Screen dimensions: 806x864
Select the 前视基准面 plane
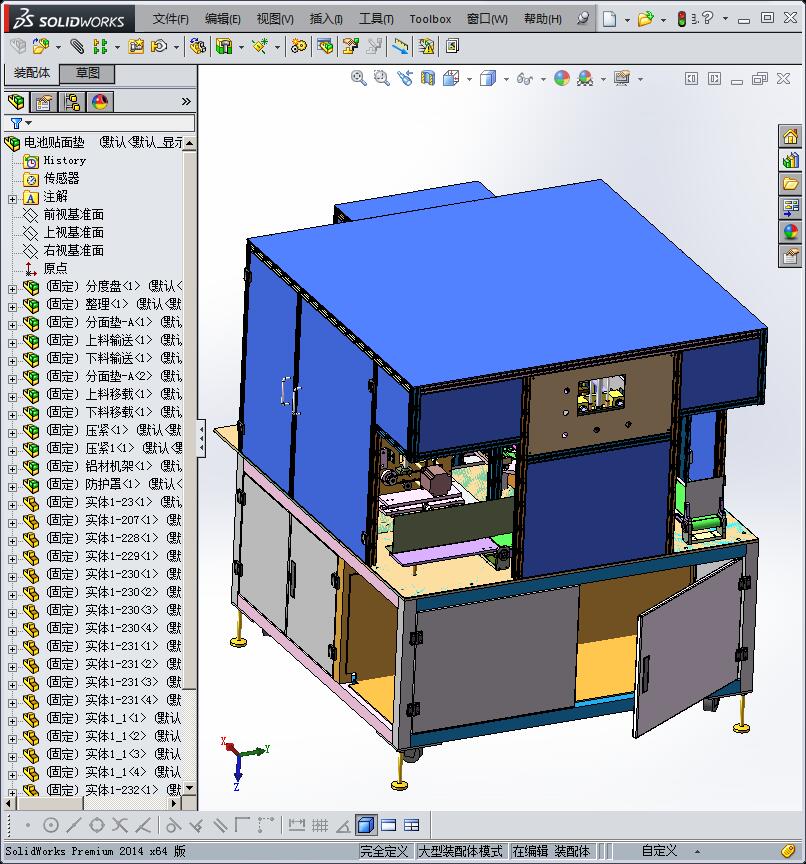click(74, 214)
